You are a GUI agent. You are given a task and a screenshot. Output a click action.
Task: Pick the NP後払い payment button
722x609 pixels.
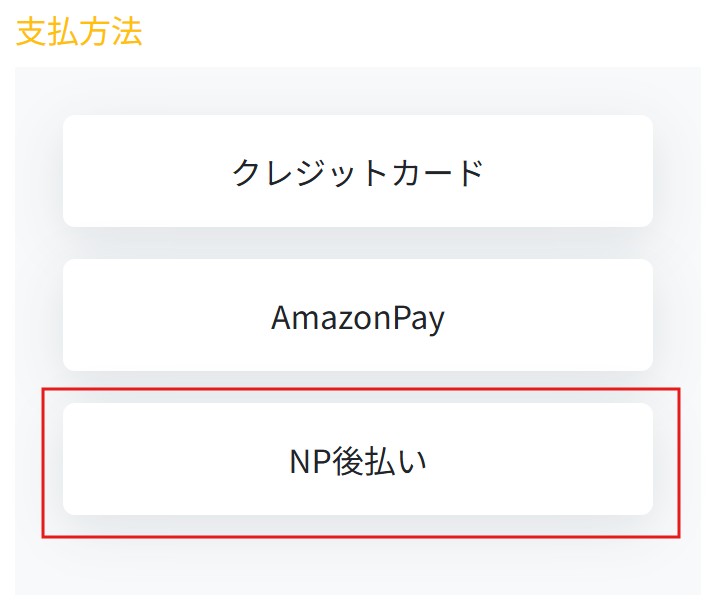(x=357, y=461)
